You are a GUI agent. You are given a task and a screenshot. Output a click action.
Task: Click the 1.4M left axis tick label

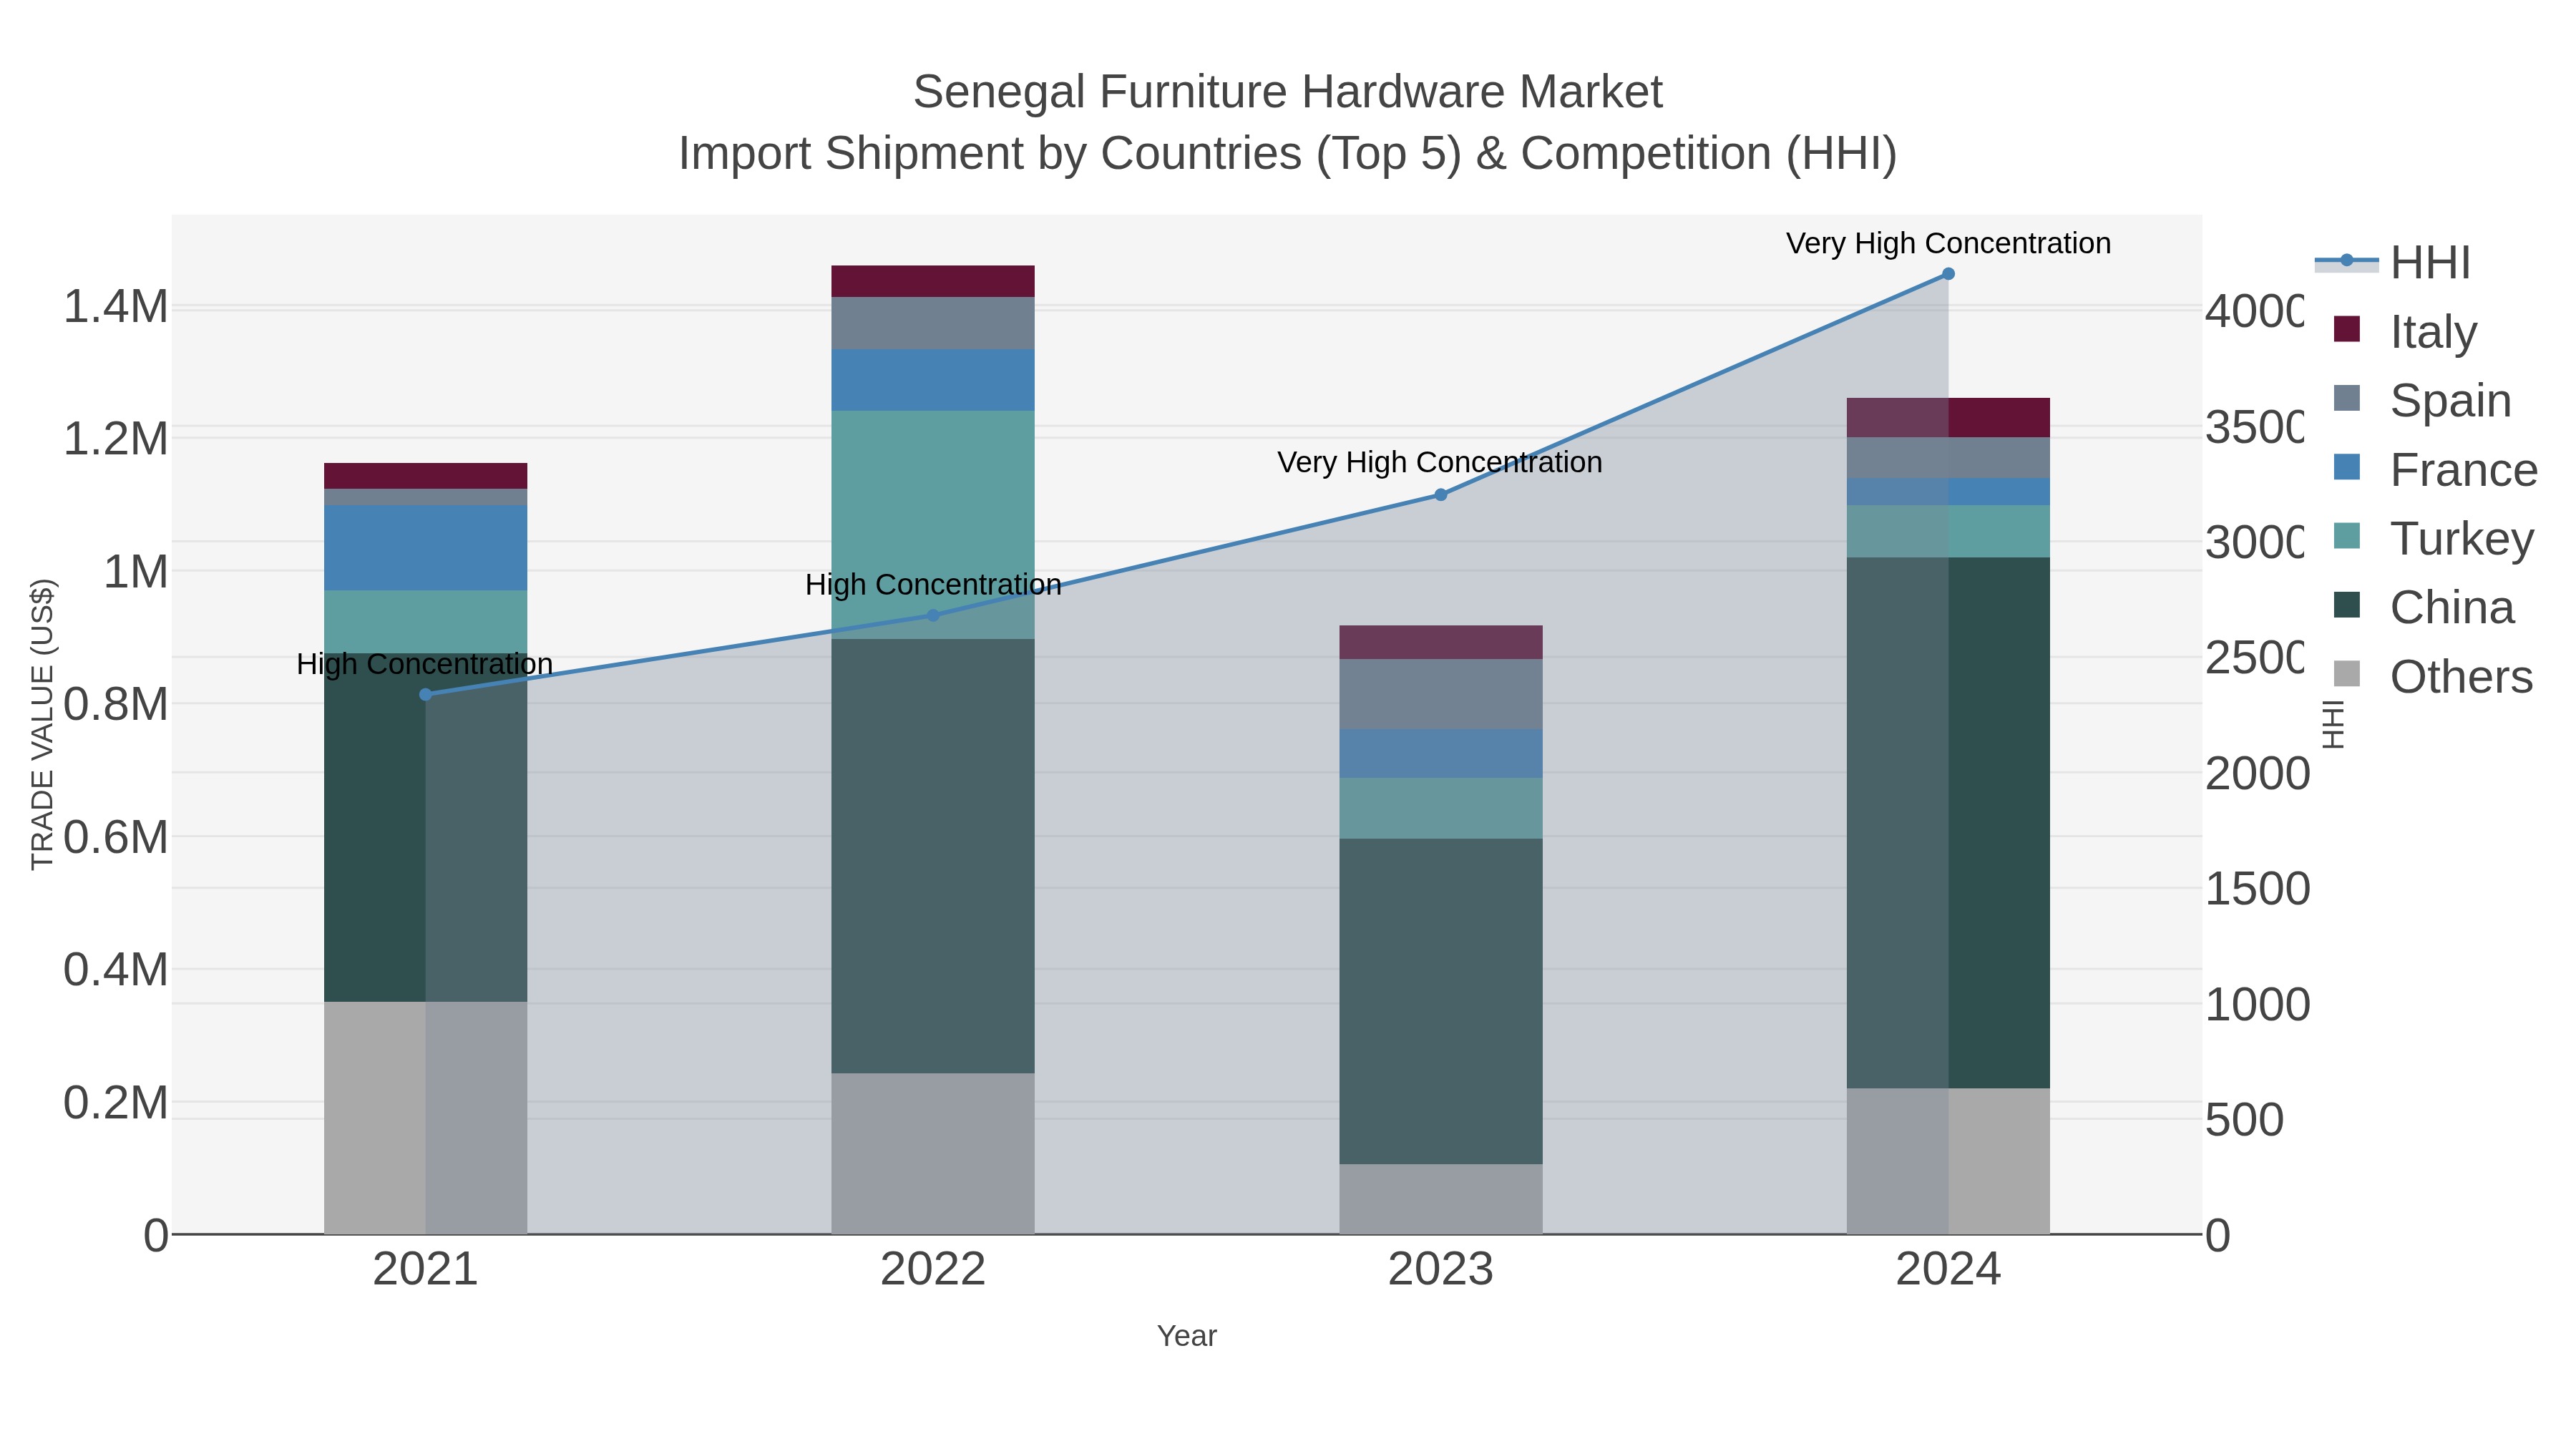pyautogui.click(x=116, y=306)
